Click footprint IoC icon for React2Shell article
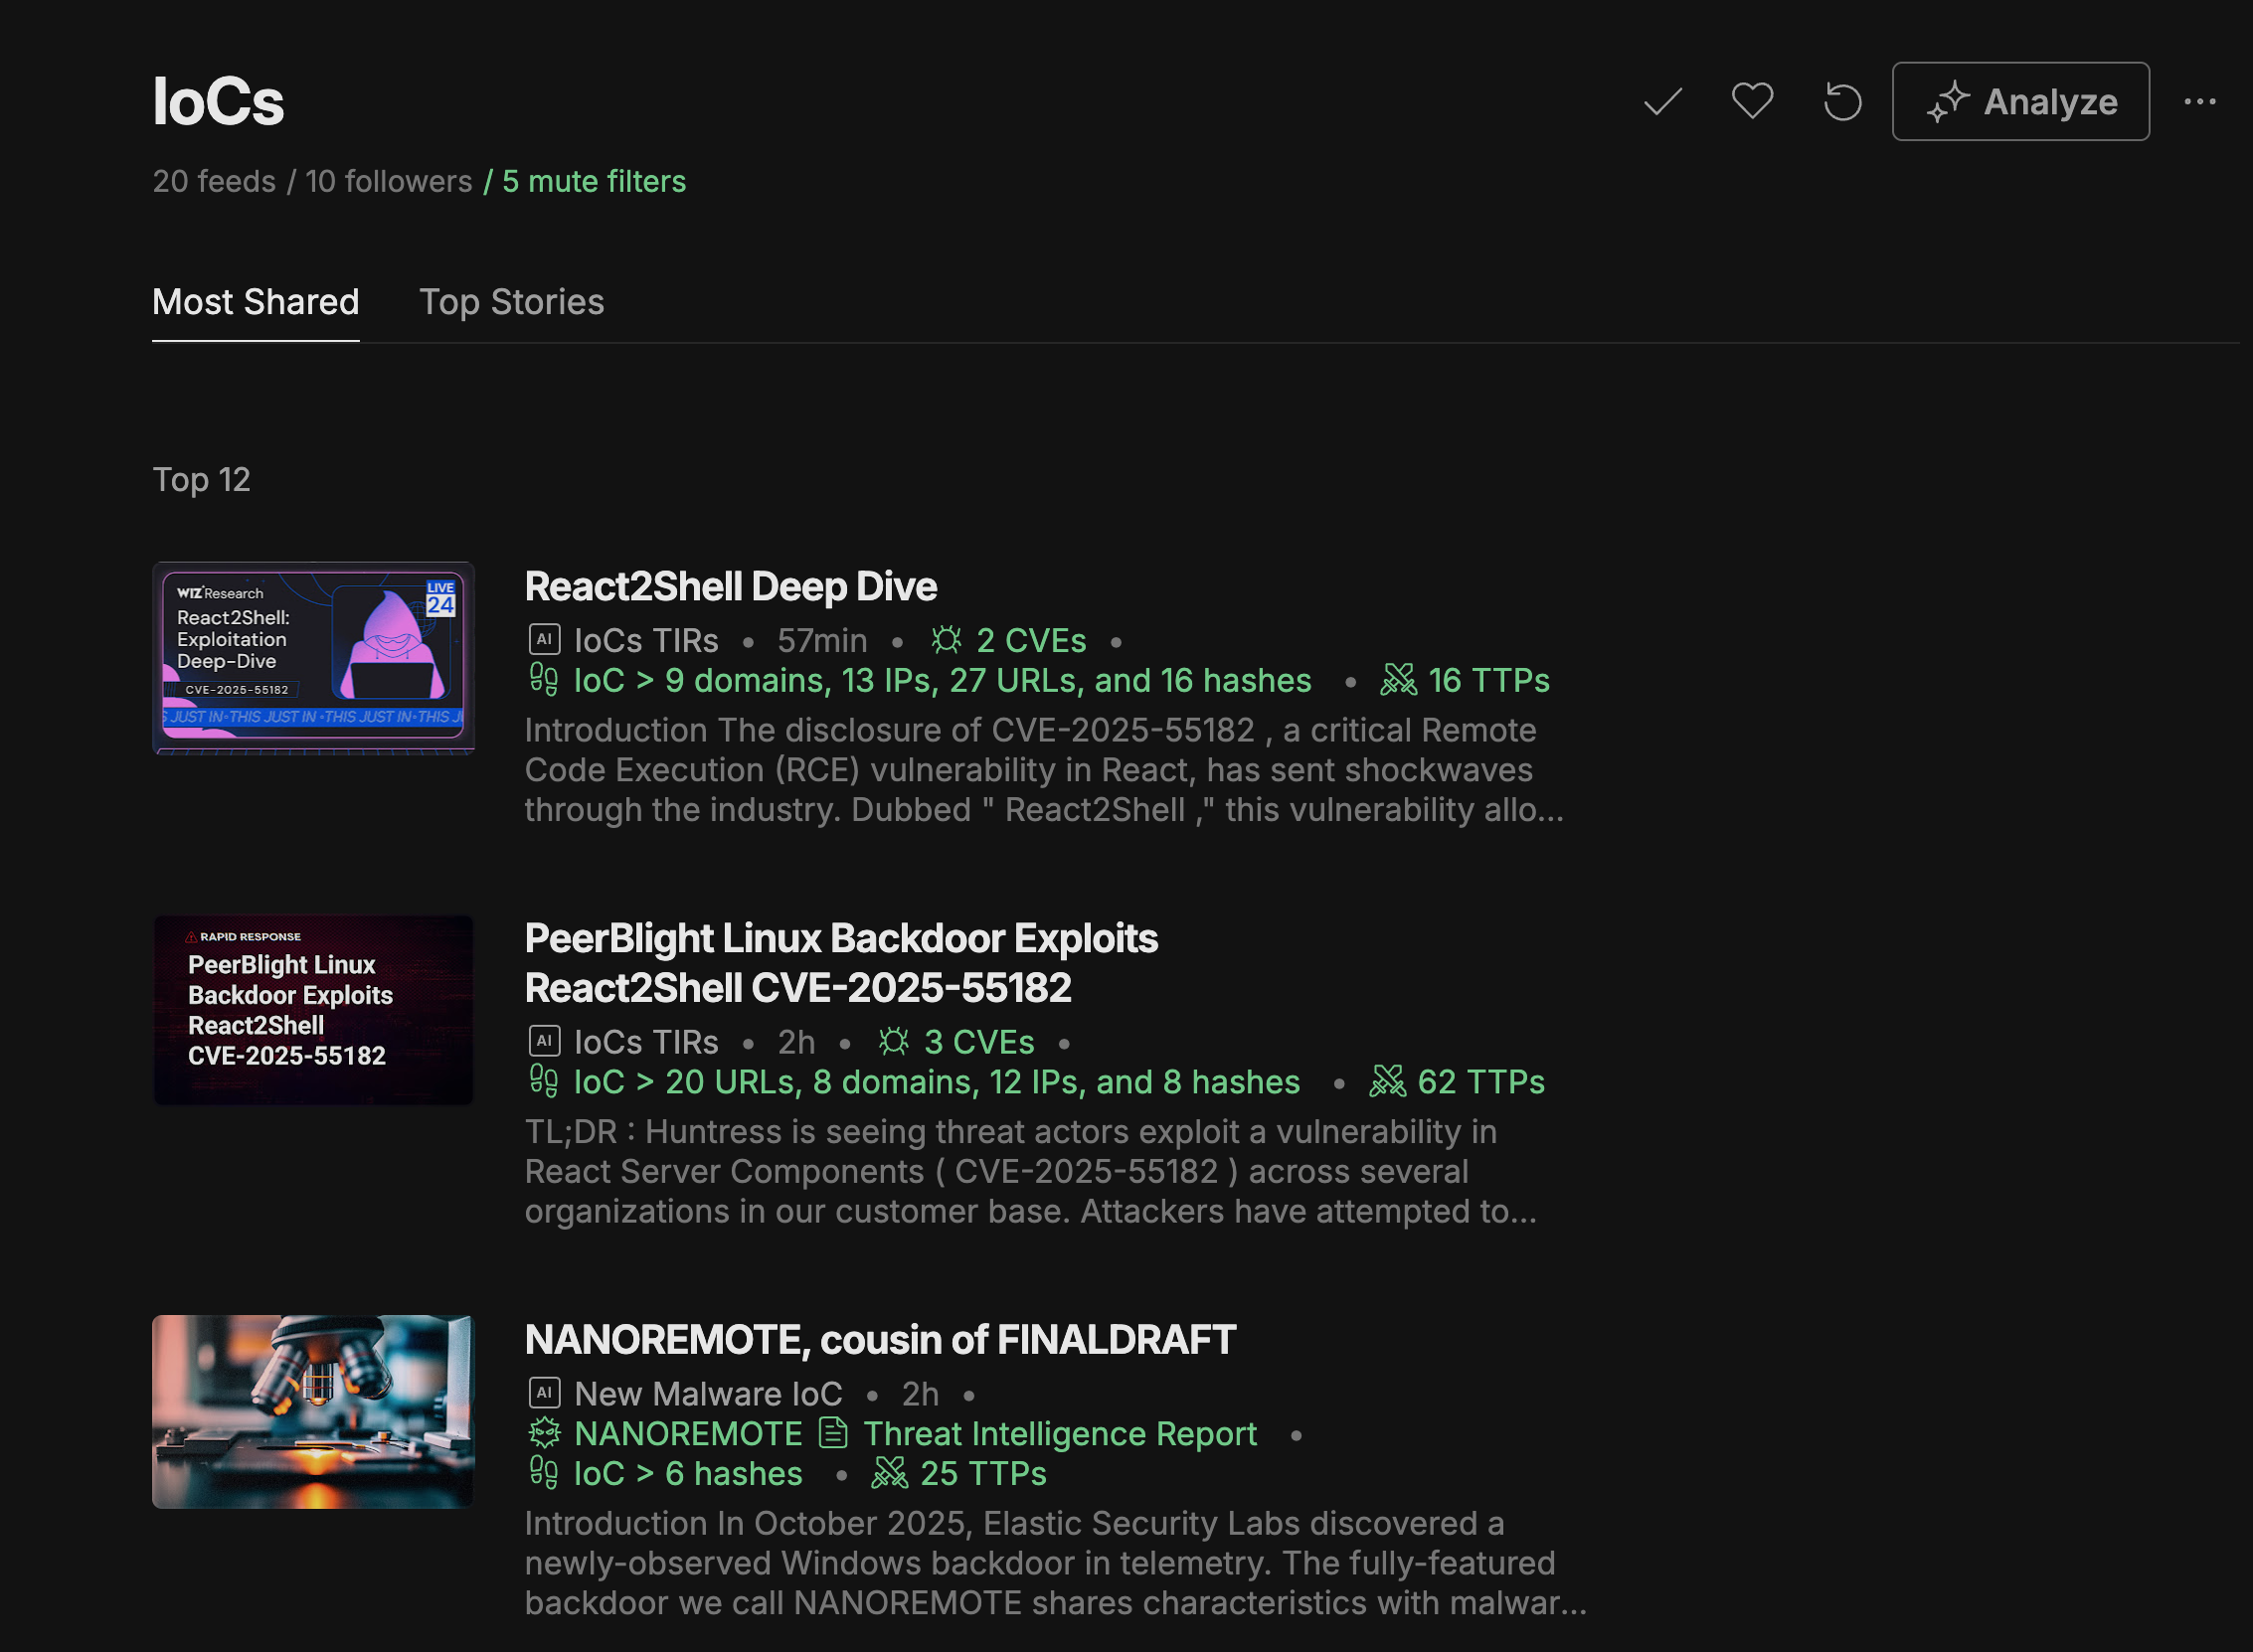 tap(543, 680)
